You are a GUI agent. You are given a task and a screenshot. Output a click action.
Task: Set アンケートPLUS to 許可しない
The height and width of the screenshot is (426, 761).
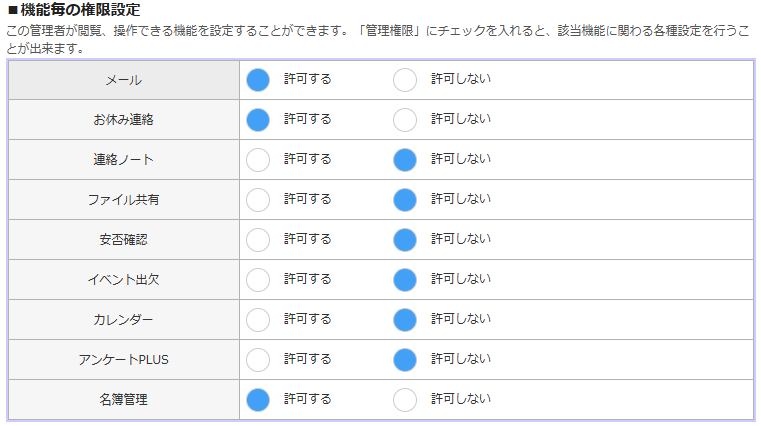[x=405, y=360]
